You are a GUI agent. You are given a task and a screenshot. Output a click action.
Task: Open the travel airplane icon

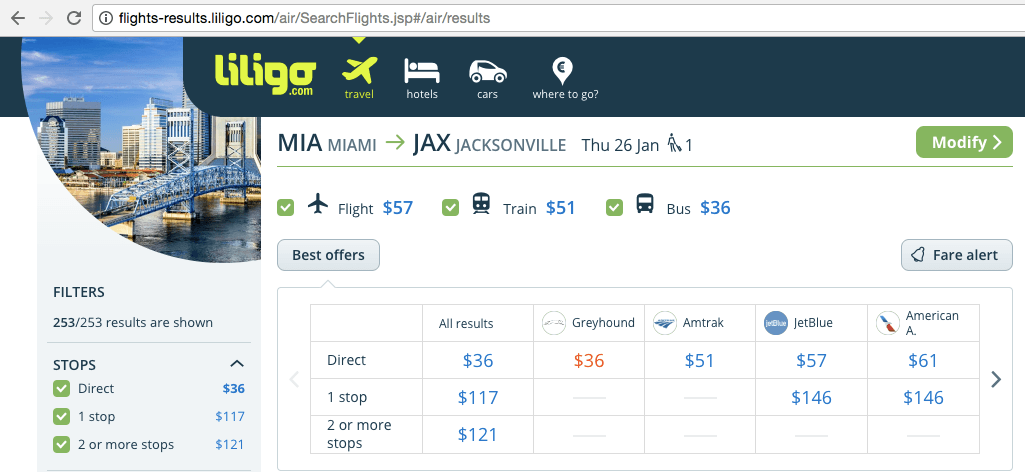point(360,70)
